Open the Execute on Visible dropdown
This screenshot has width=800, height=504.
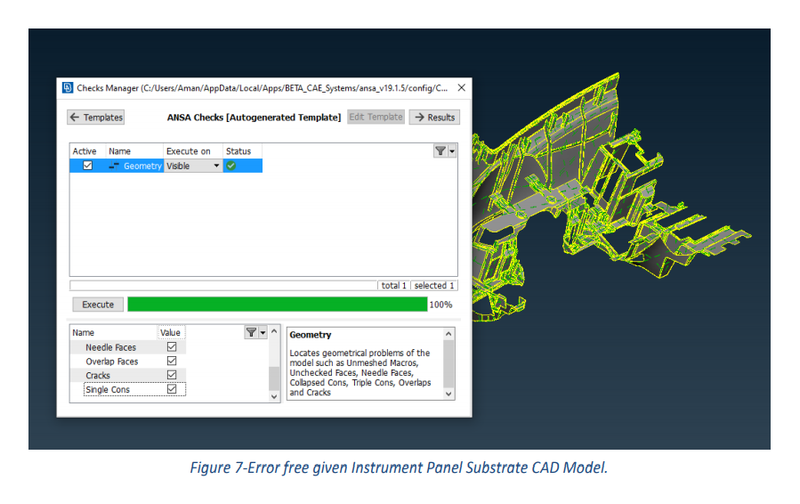(x=215, y=166)
